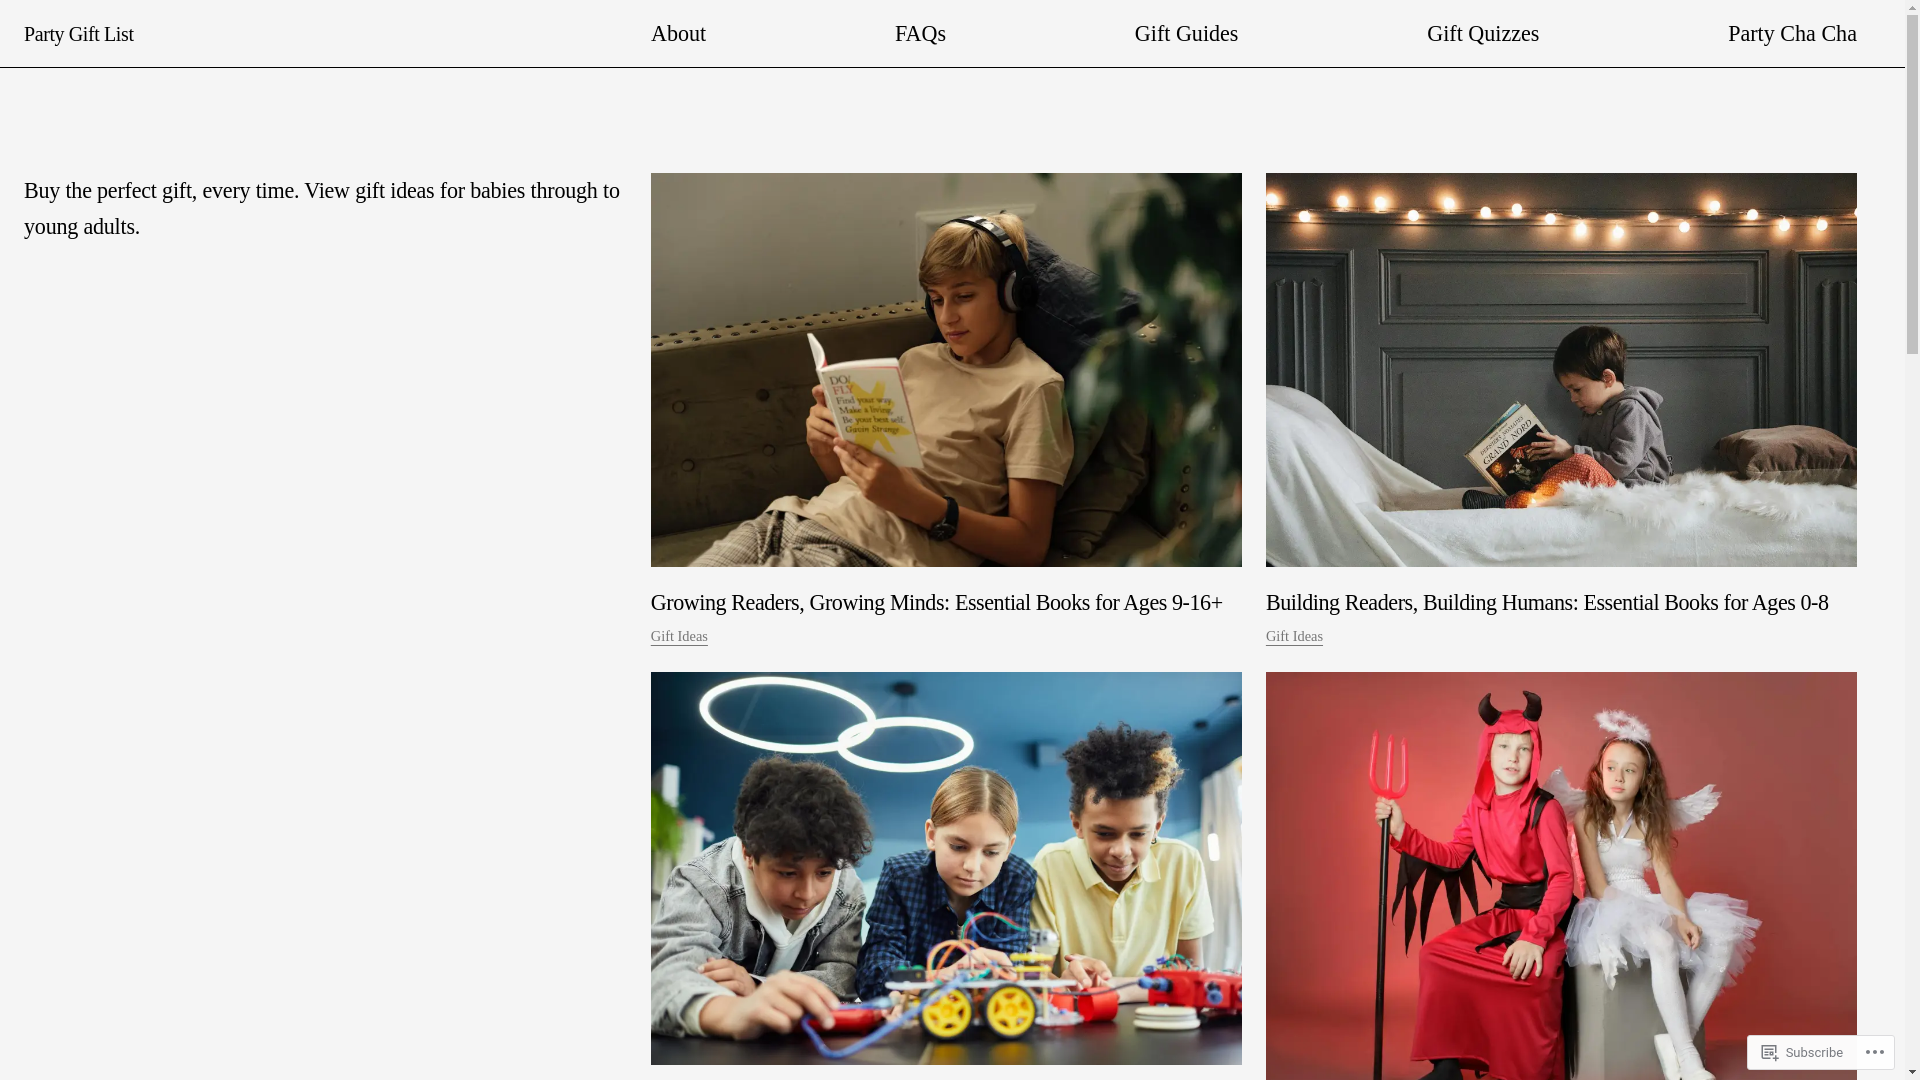Open the devil and angel costume thumbnail
The width and height of the screenshot is (1920, 1080).
1561,876
